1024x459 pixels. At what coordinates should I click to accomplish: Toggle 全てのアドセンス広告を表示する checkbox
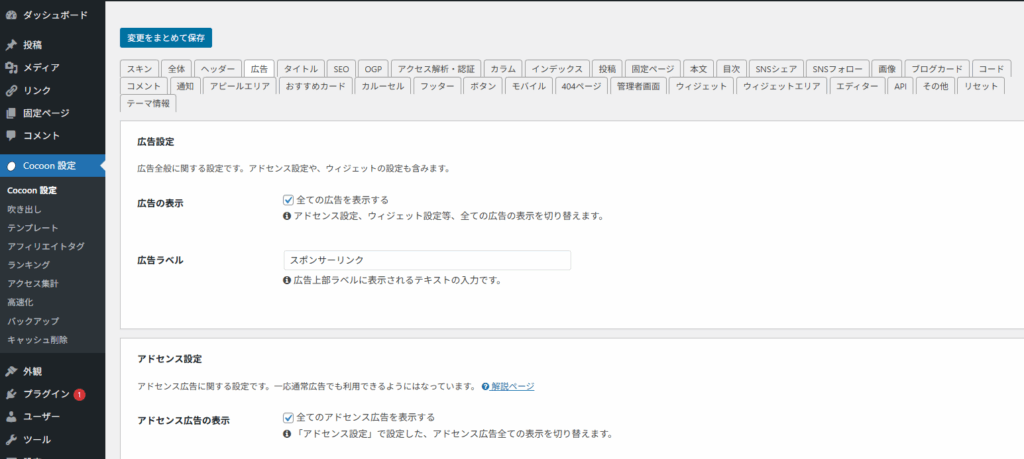[x=289, y=417]
